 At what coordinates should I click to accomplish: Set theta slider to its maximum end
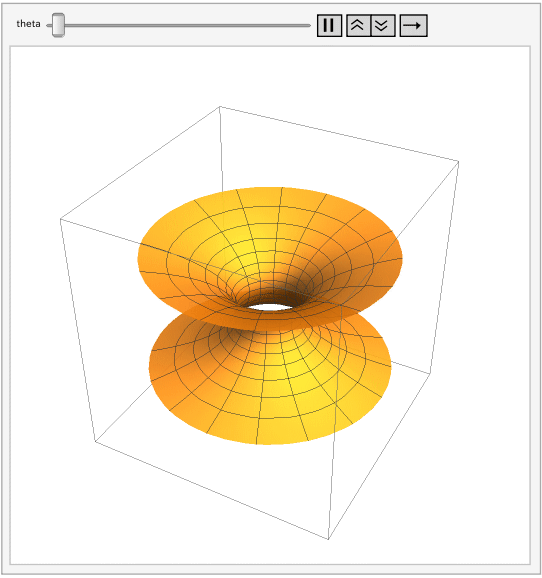(x=308, y=25)
